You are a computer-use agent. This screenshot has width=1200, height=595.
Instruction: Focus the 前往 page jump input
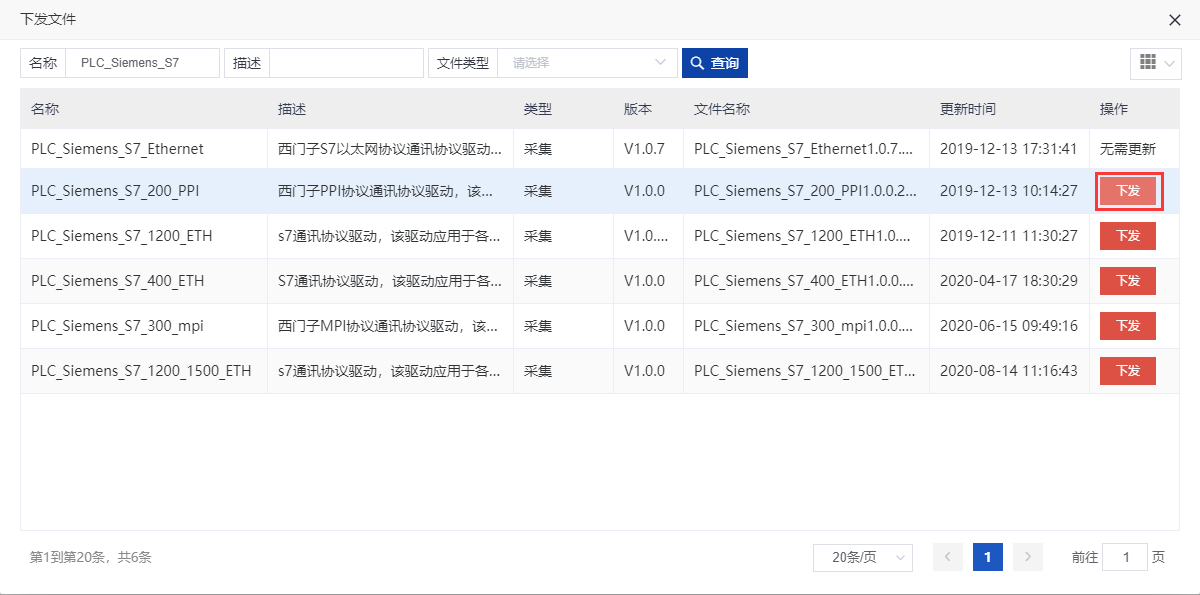point(1125,557)
